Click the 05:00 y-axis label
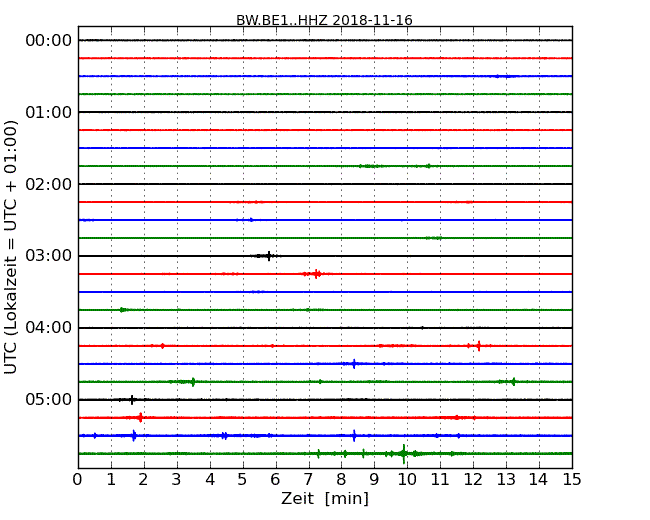This screenshot has height=520, width=650. pyautogui.click(x=49, y=399)
